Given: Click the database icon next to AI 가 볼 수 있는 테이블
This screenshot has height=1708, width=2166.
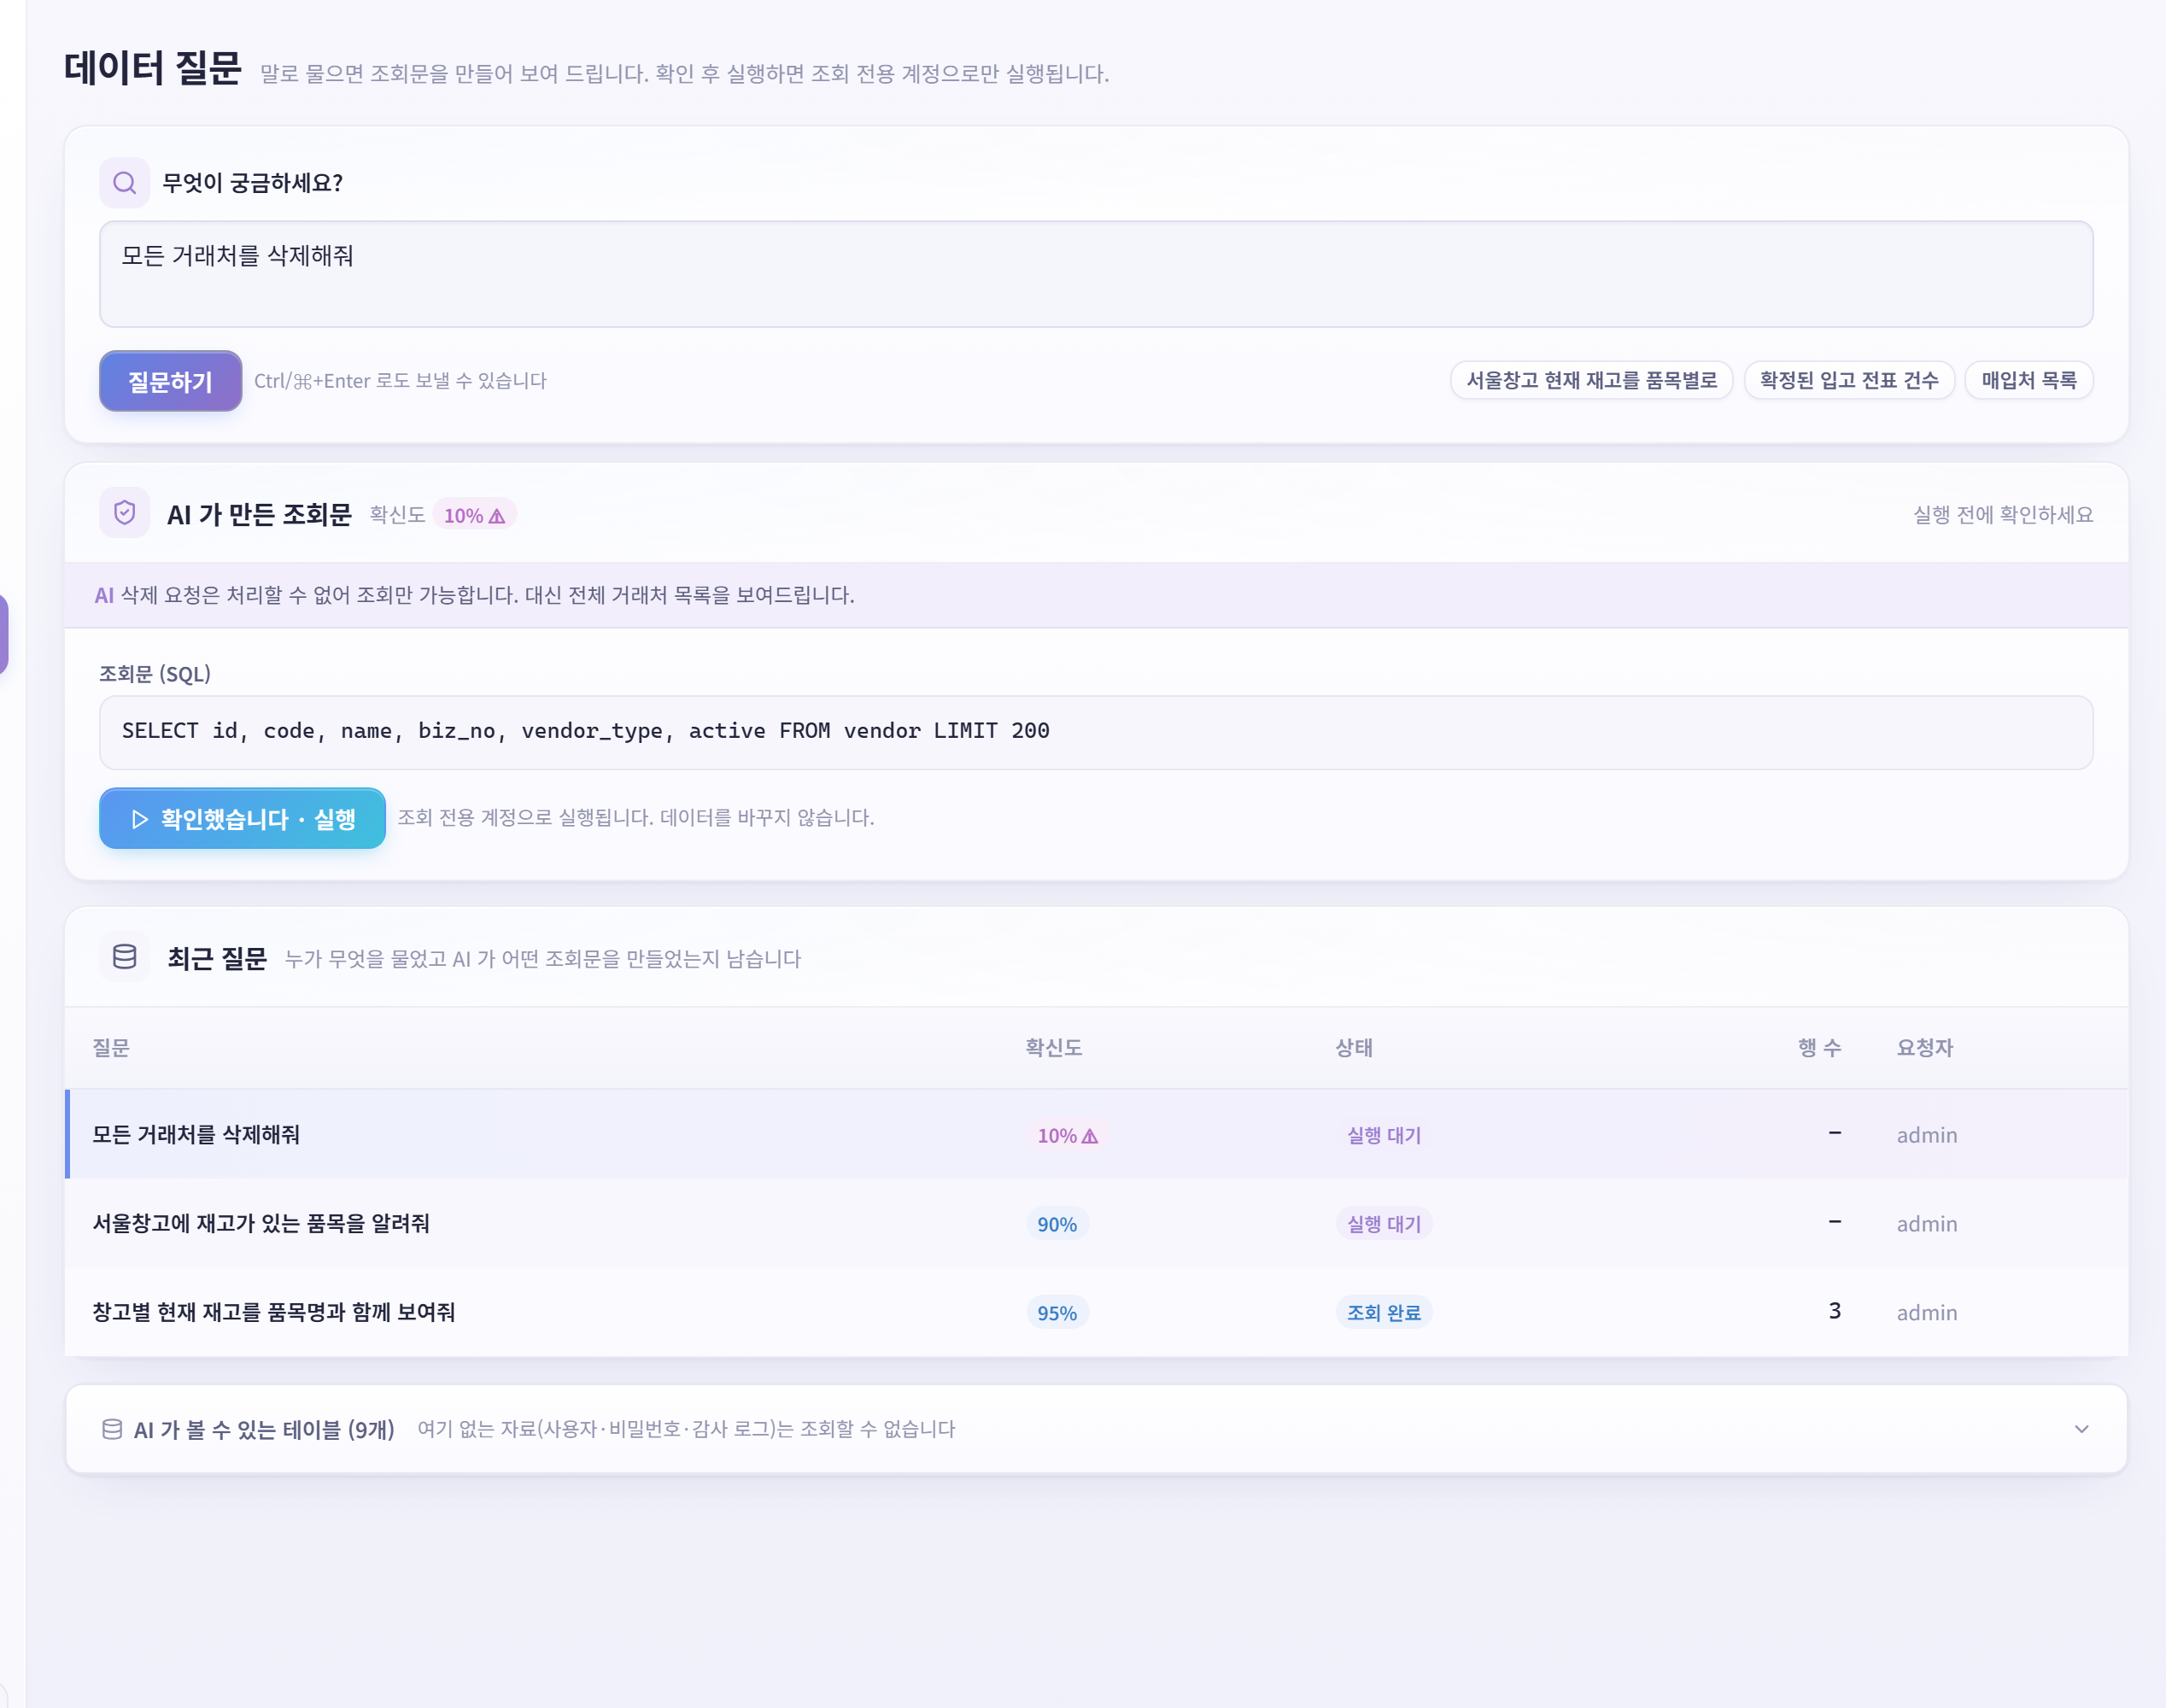Looking at the screenshot, I should pyautogui.click(x=112, y=1429).
